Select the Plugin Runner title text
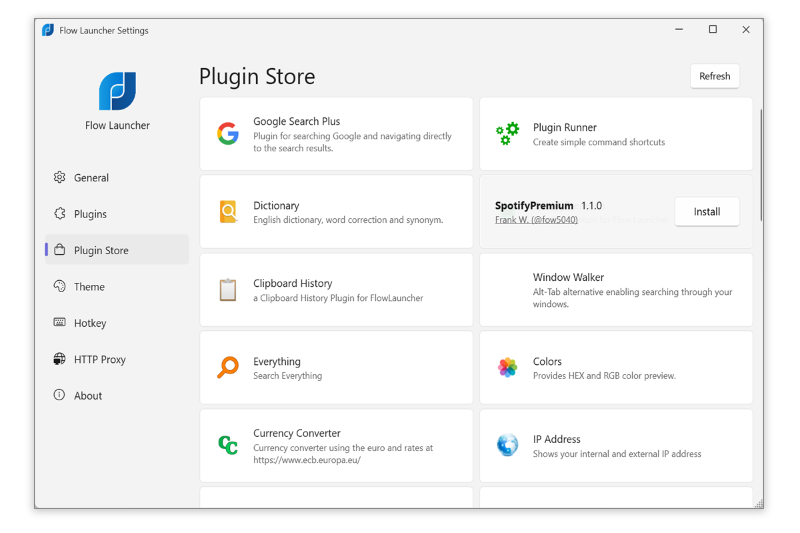The width and height of the screenshot is (800, 533). (x=564, y=128)
